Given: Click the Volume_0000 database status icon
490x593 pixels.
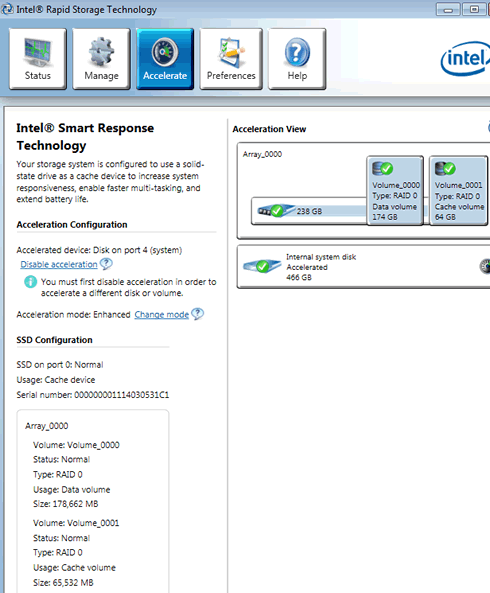Looking at the screenshot, I should click(x=383, y=168).
